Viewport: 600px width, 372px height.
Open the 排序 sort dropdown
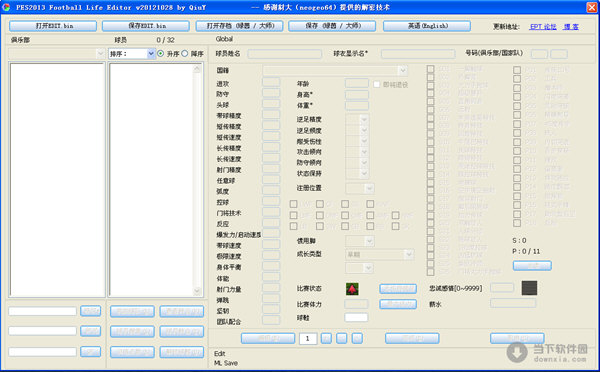[x=132, y=54]
